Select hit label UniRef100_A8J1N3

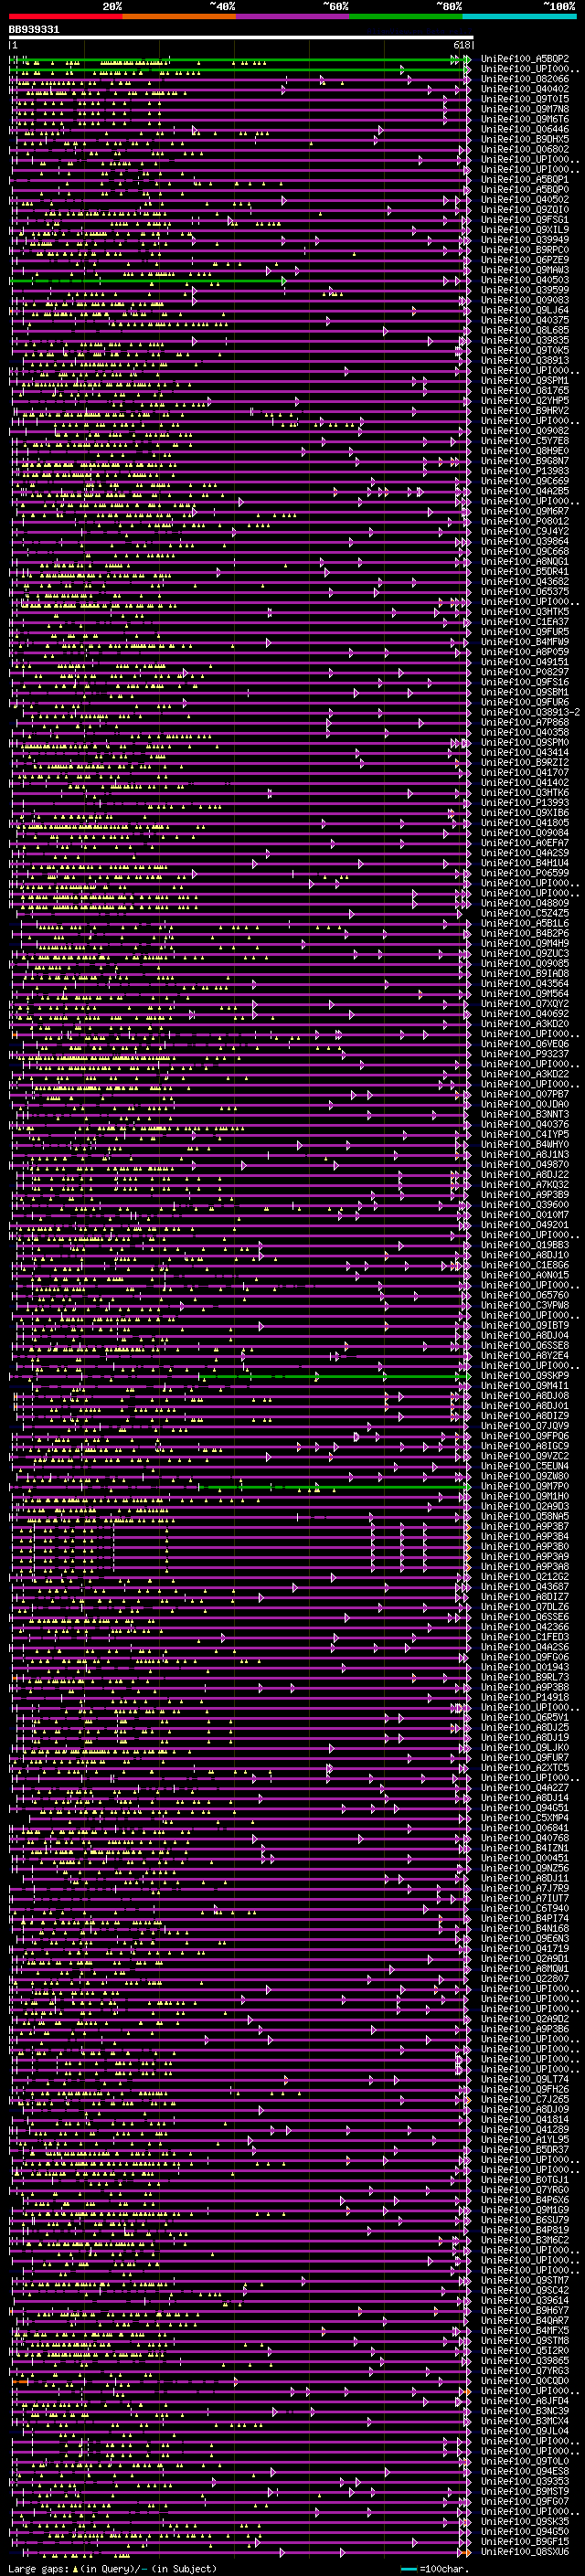click(525, 1154)
